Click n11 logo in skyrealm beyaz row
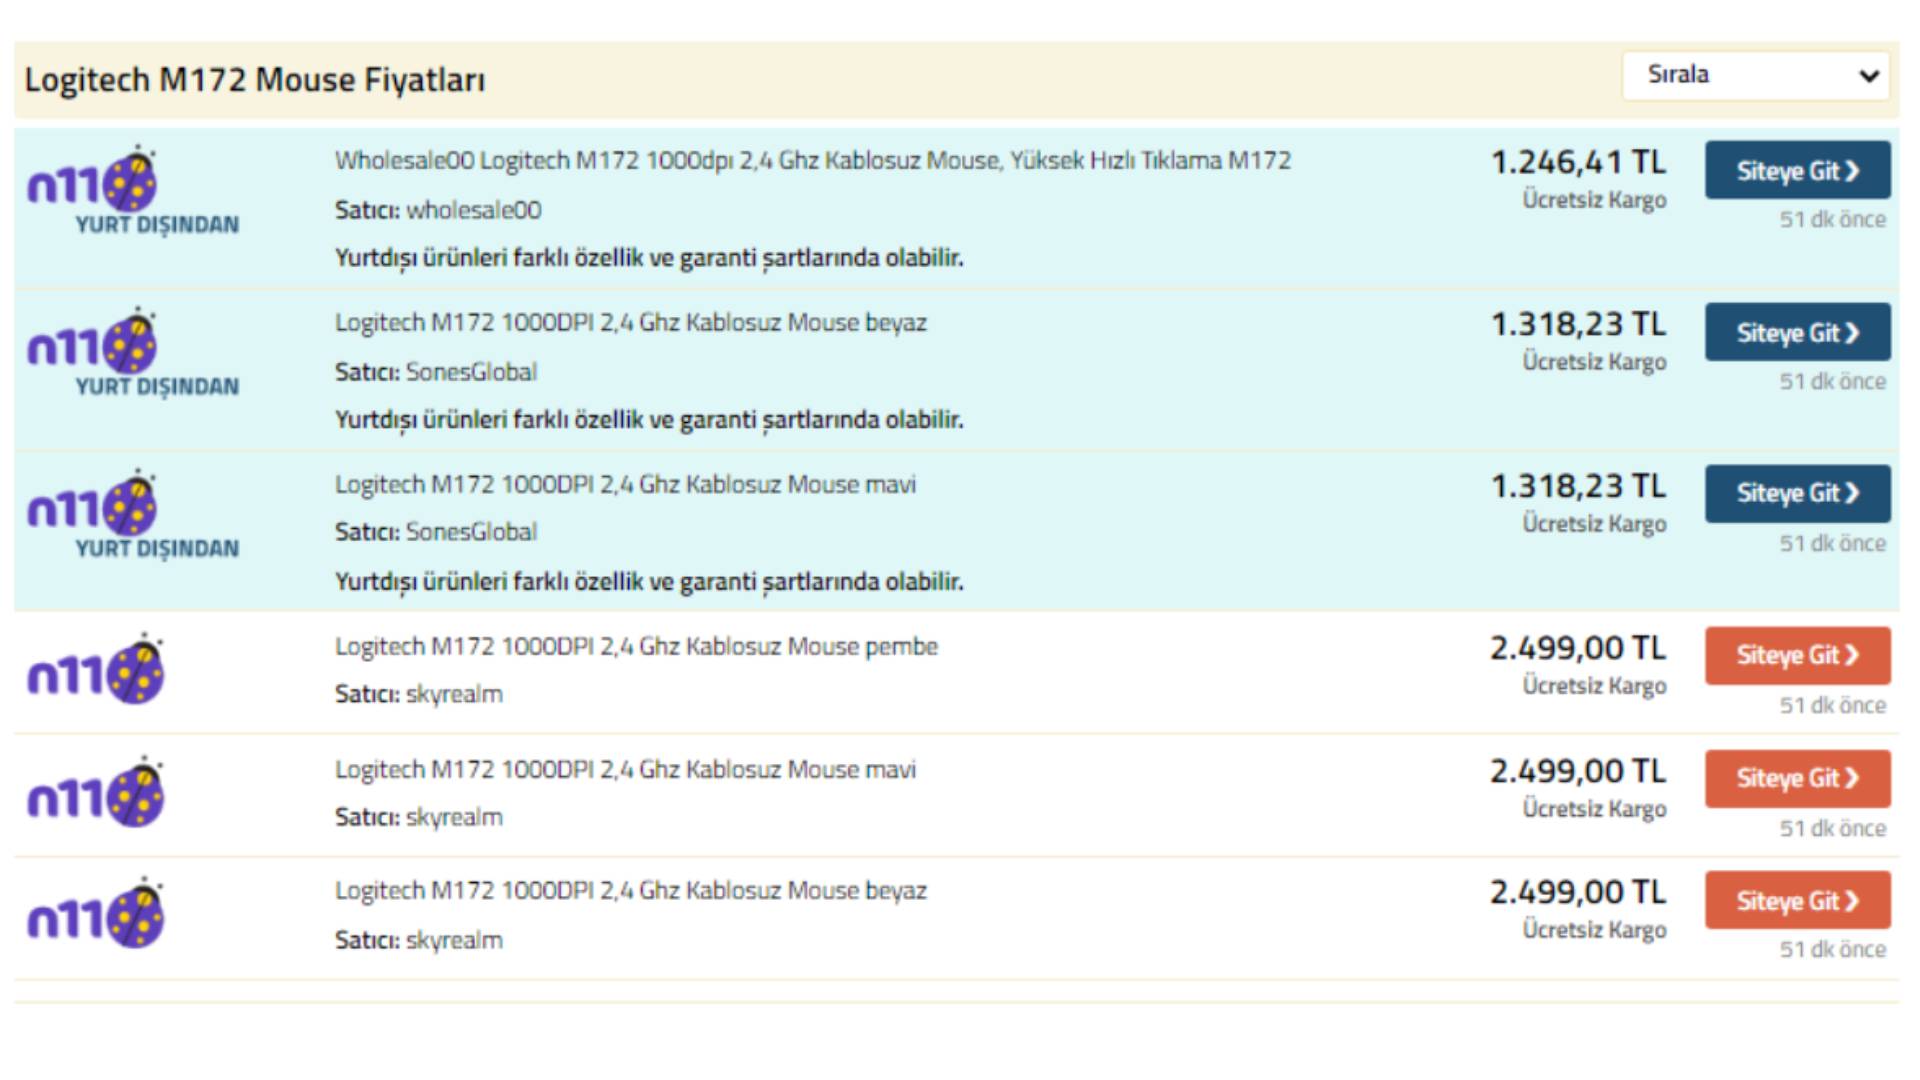This screenshot has width=1920, height=1080. coord(96,913)
